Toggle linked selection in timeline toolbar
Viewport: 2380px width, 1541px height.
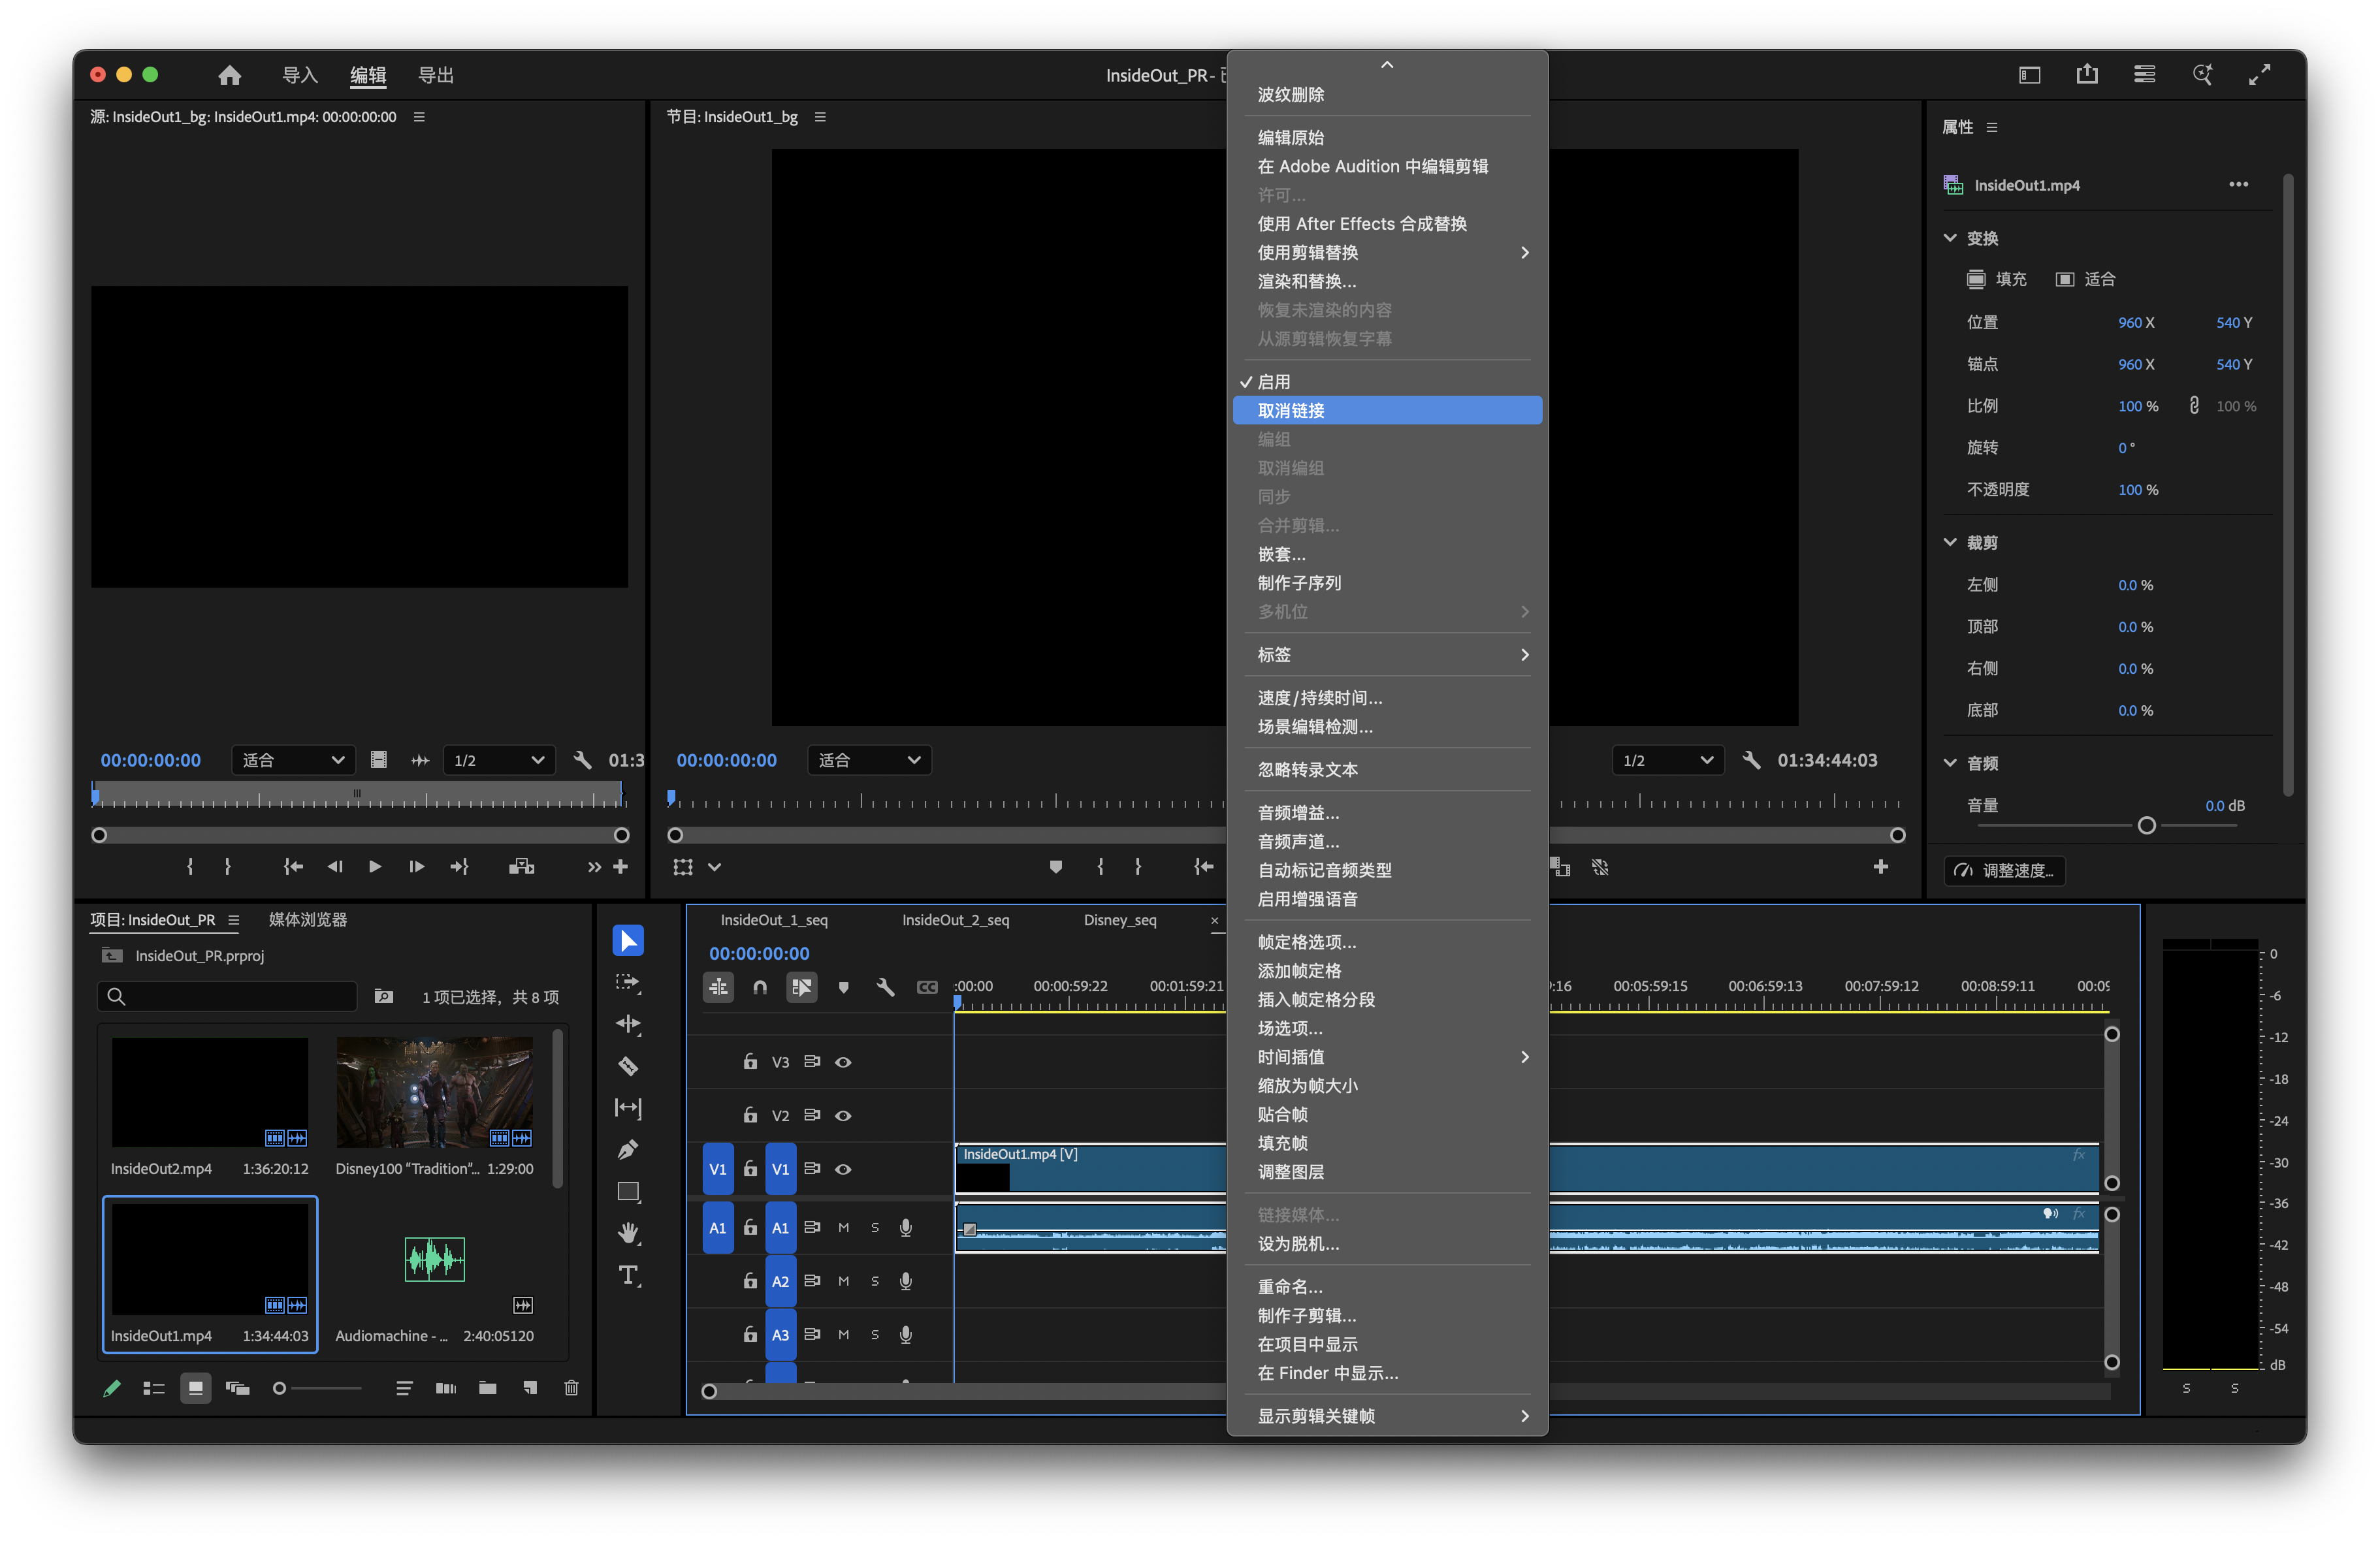[802, 987]
